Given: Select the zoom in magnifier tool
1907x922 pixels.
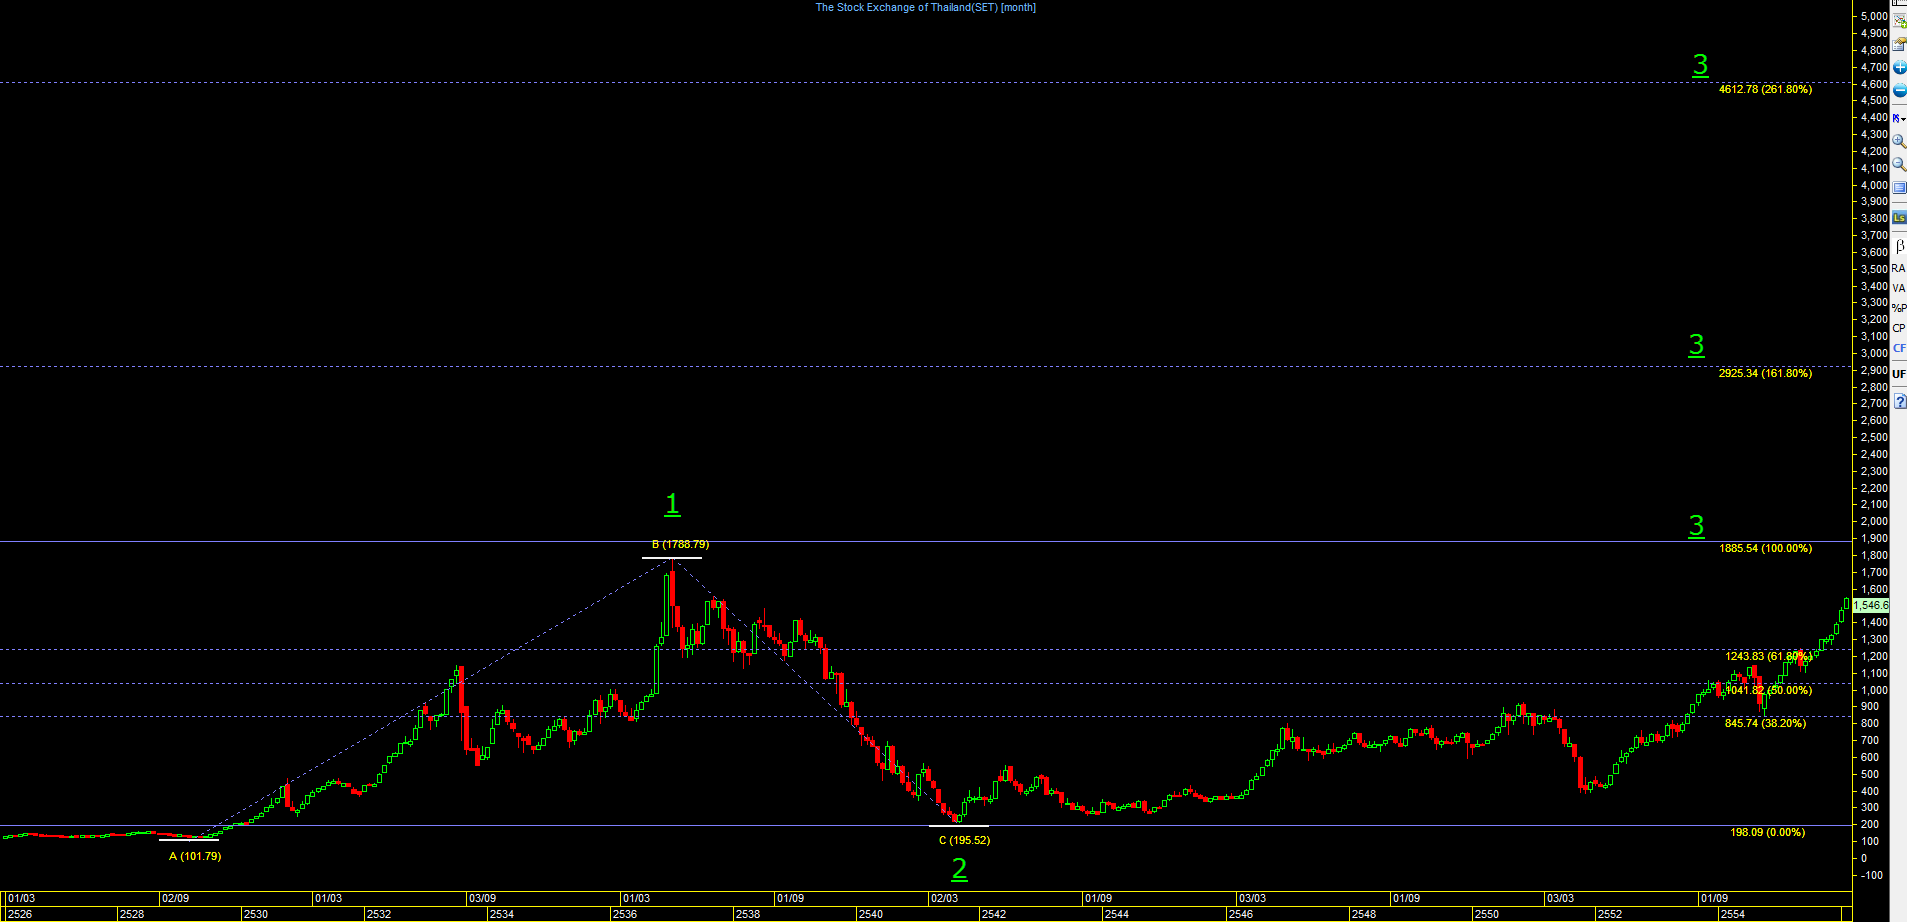Looking at the screenshot, I should click(1899, 141).
